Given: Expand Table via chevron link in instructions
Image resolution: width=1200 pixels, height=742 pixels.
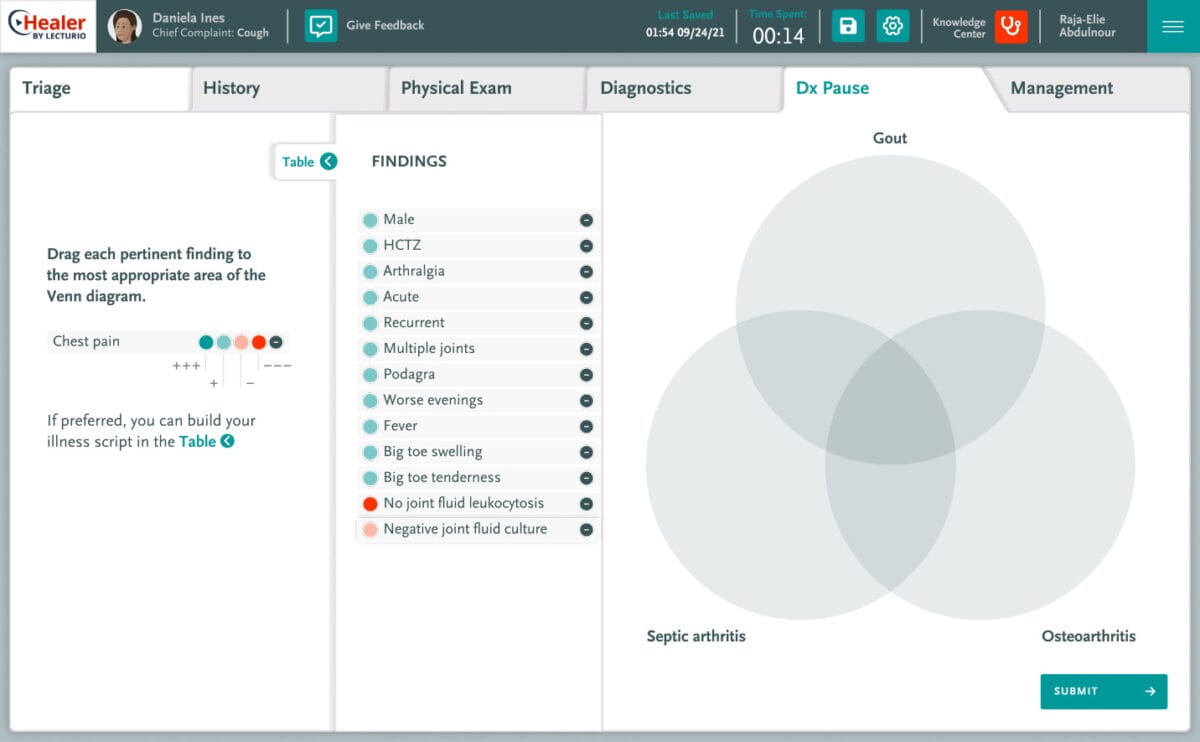Looking at the screenshot, I should click(x=227, y=441).
